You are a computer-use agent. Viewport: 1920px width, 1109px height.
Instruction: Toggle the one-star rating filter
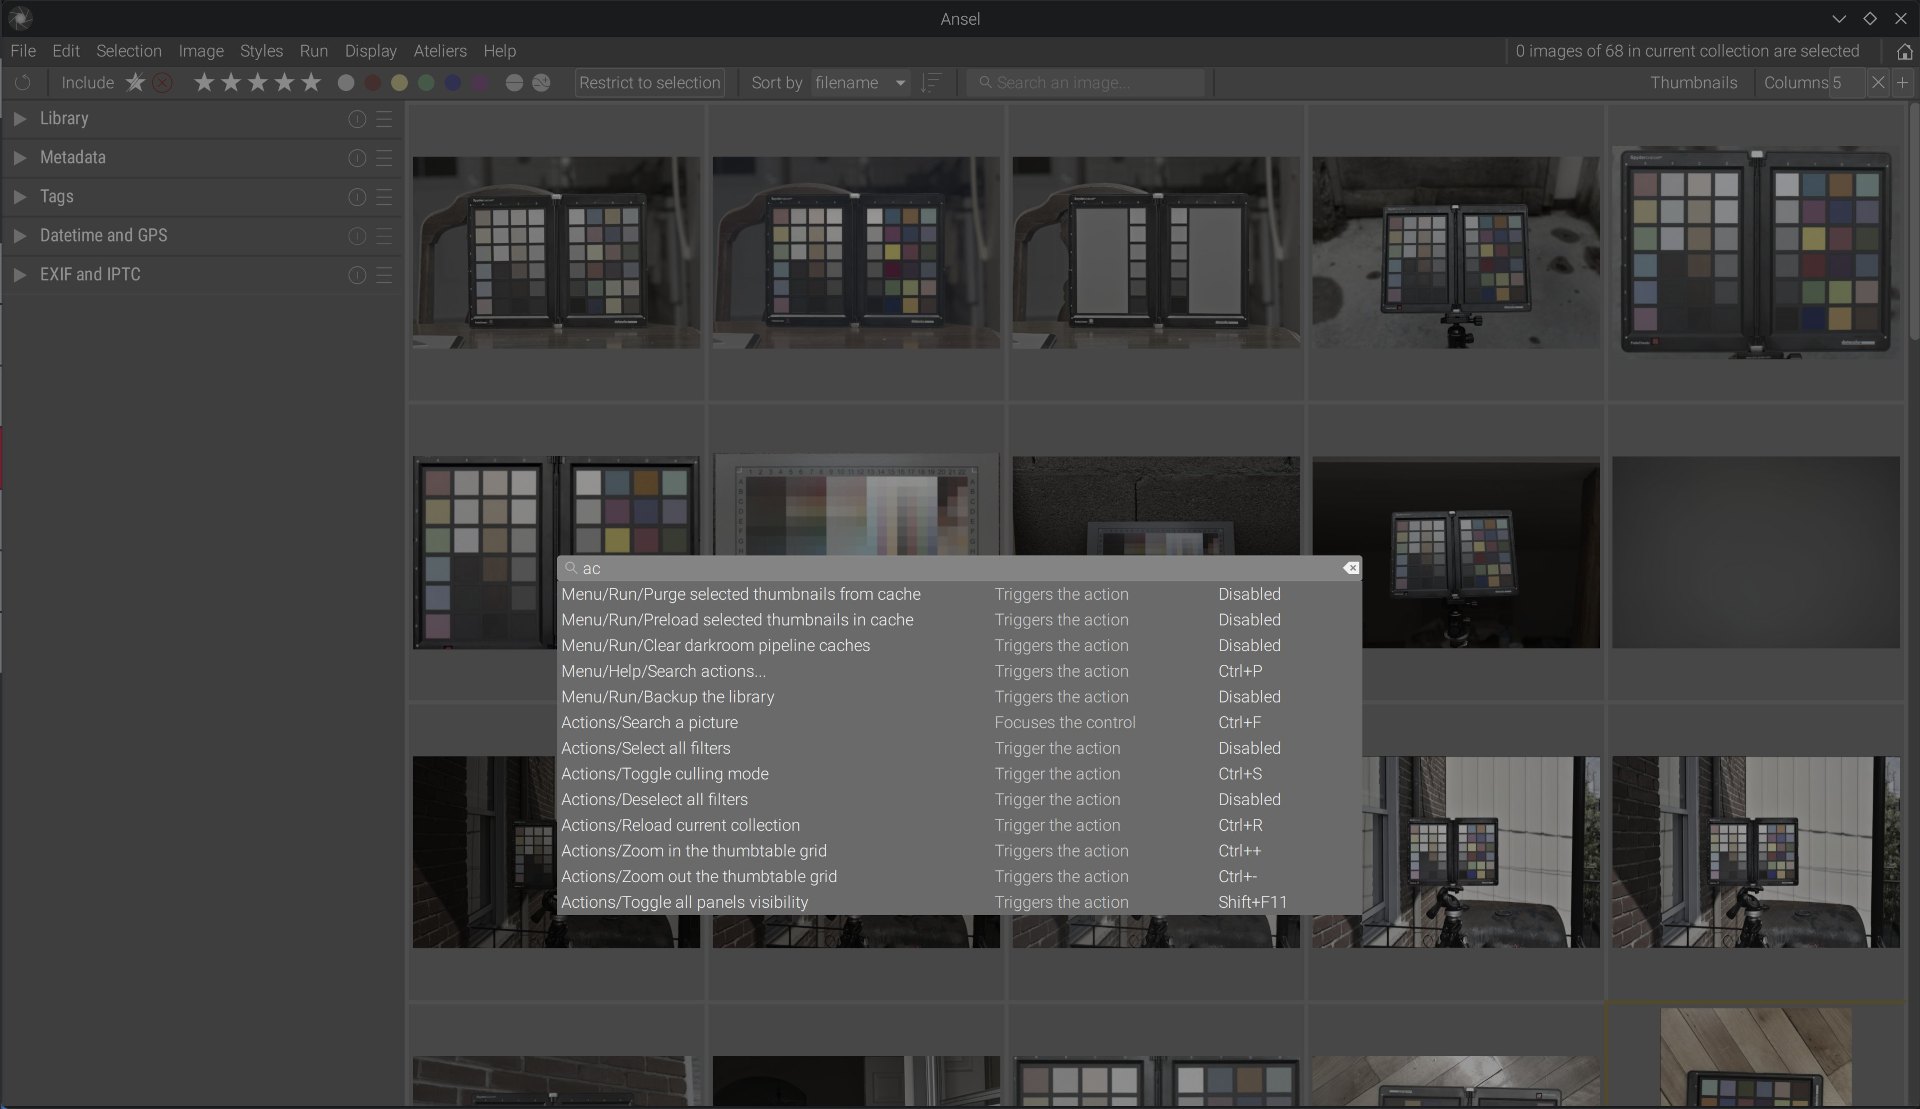(x=204, y=83)
